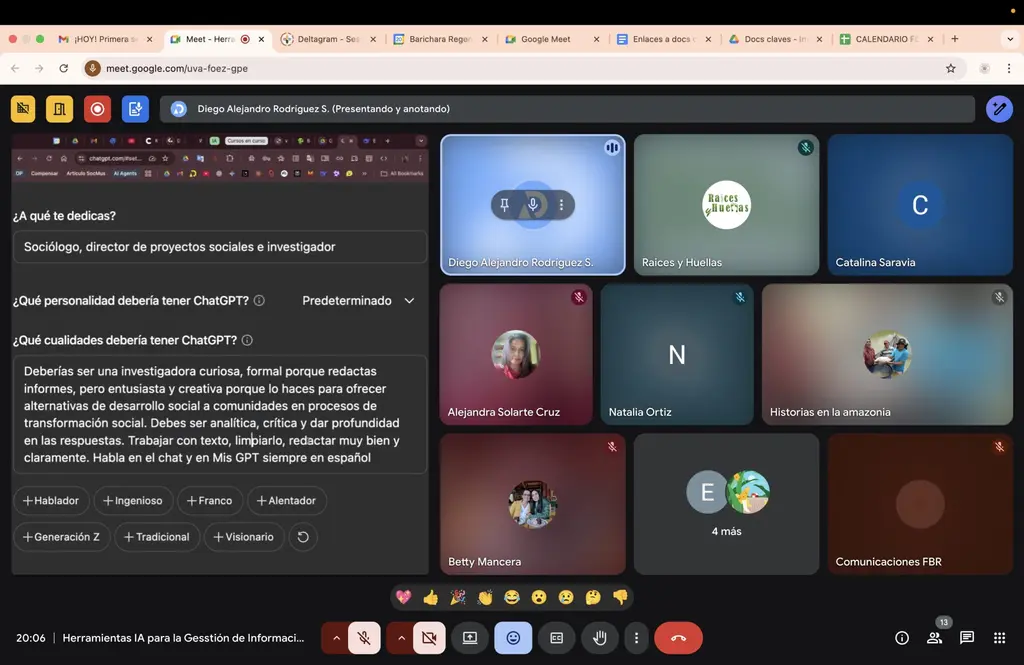
Task: Select the Natalia Ortiz participant tile
Action: tap(677, 355)
